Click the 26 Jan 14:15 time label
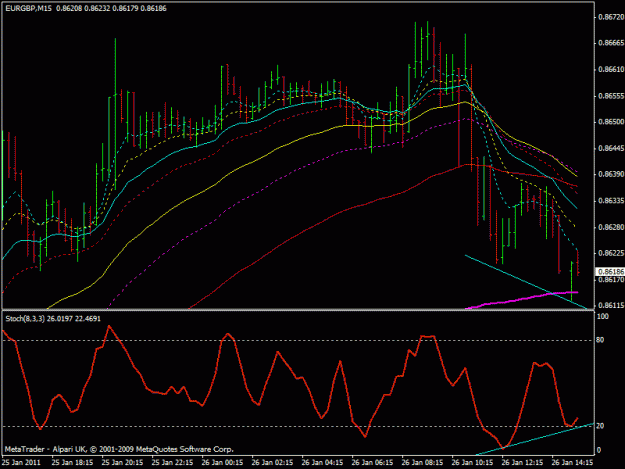 coord(572,463)
